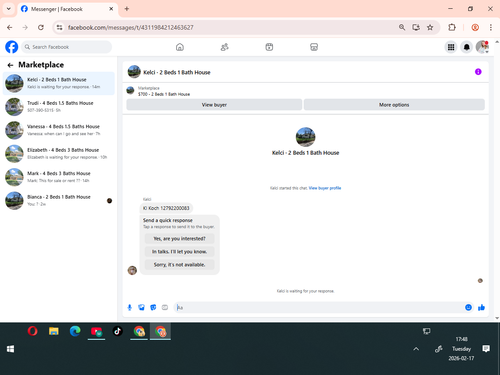Open Elizabeth - 4 Beds 3 Baths House chat
Screen dimensions: 500x375
coord(59,153)
